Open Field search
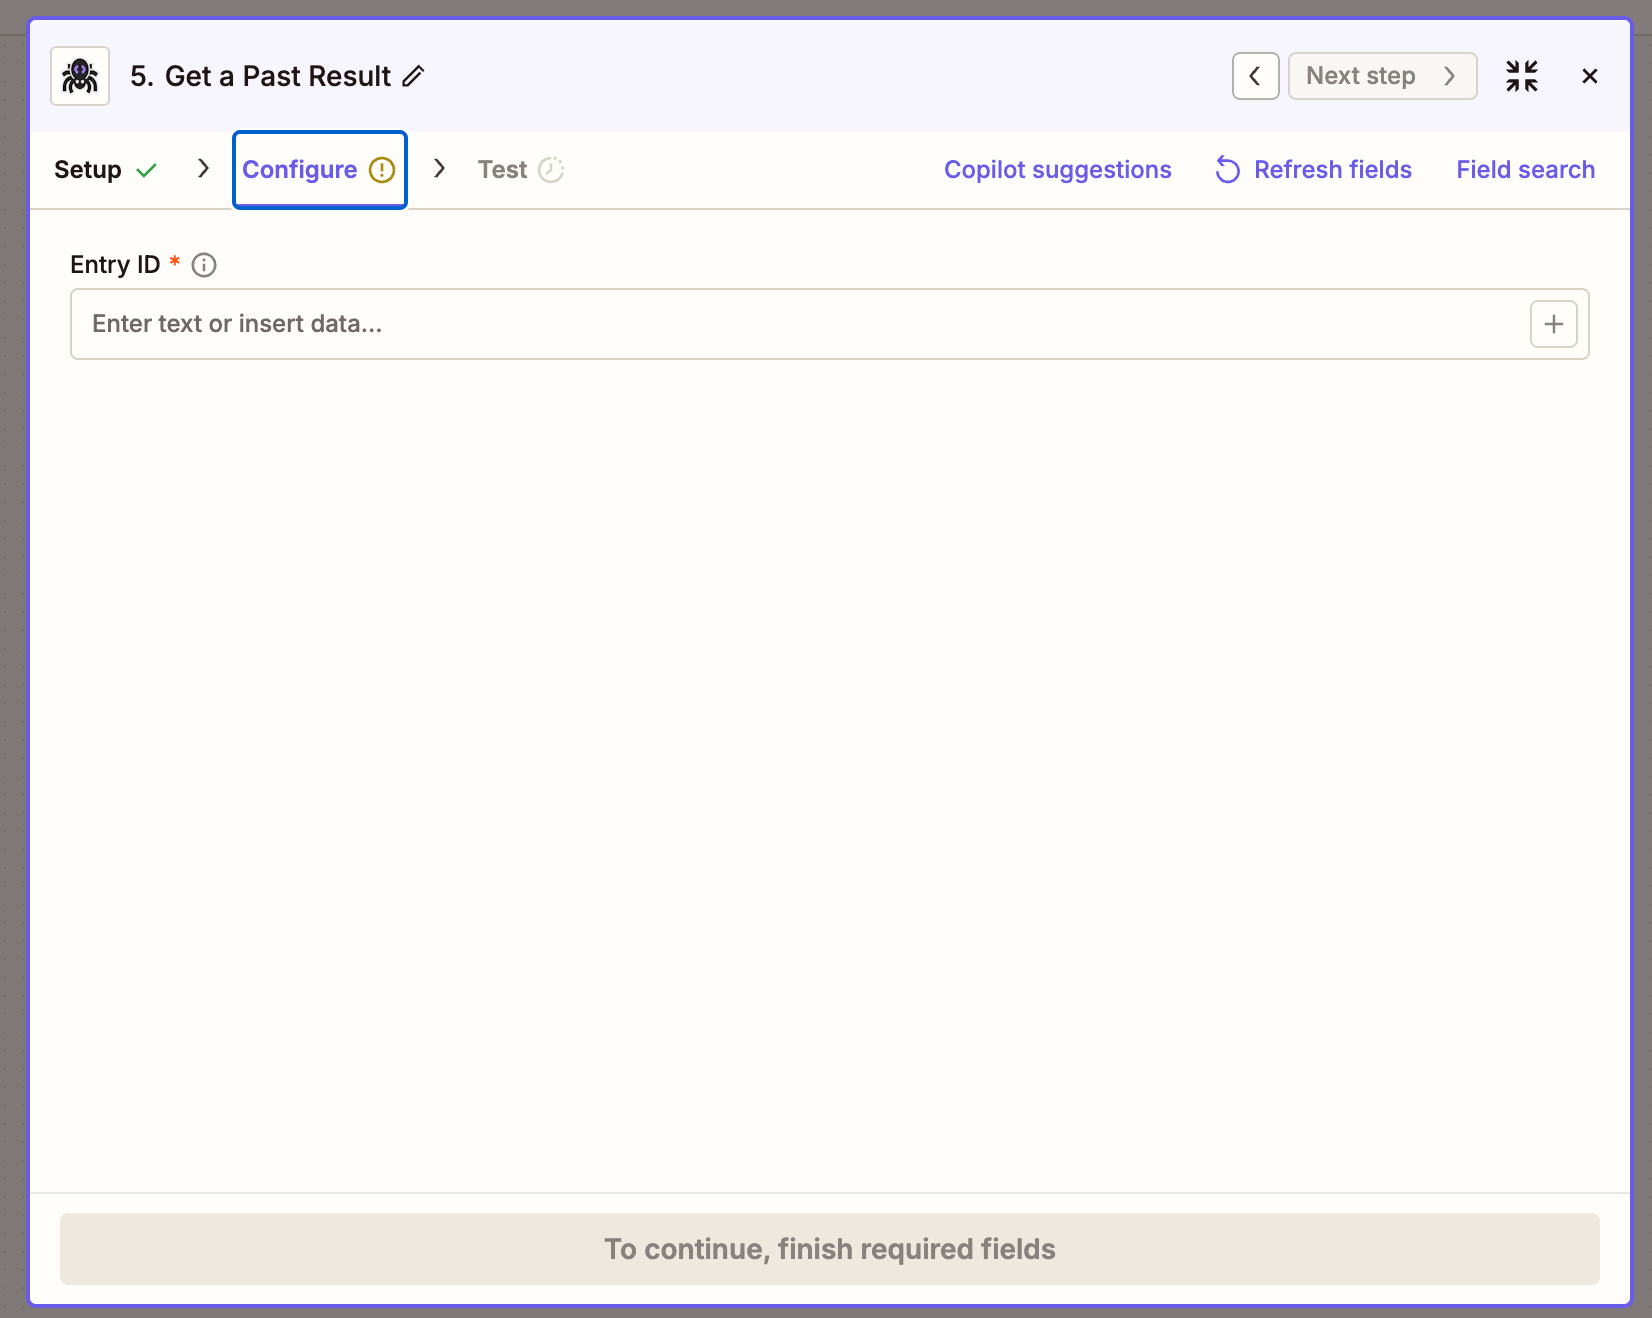This screenshot has height=1318, width=1652. [1525, 170]
